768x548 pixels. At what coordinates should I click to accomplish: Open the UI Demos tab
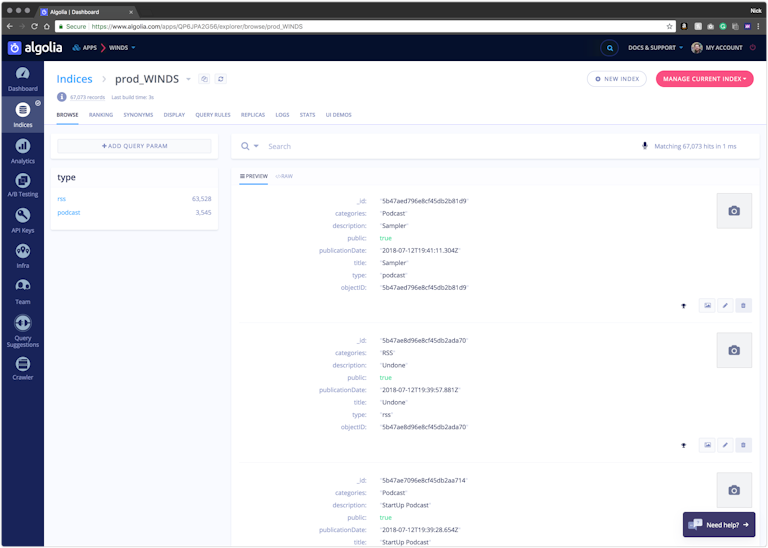click(338, 115)
